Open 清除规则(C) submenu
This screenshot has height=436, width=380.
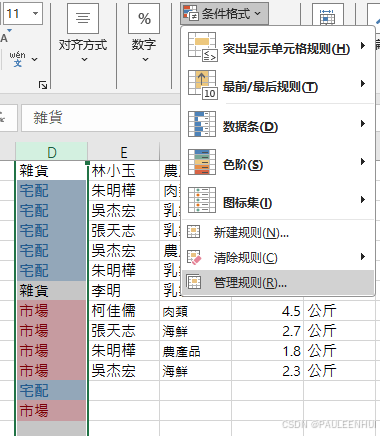(278, 257)
